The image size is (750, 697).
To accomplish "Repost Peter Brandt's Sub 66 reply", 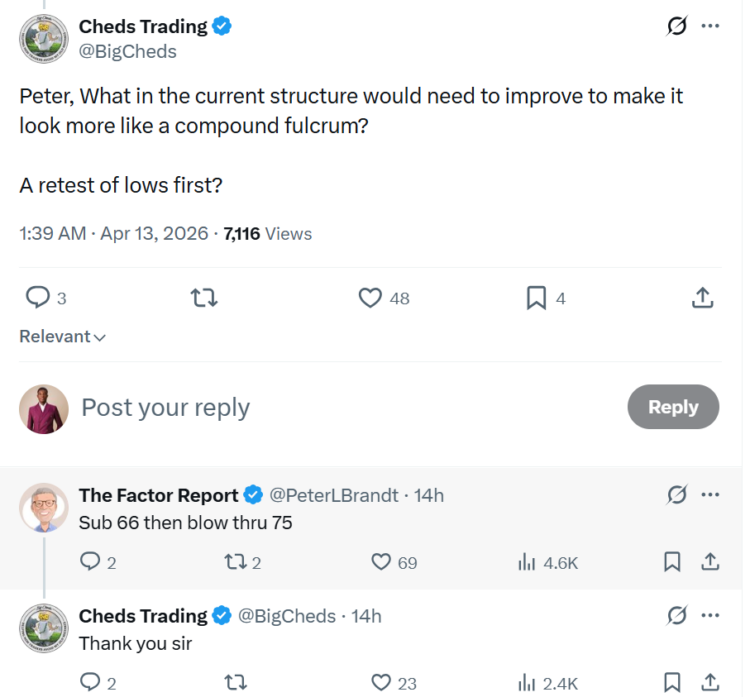I will click(236, 562).
